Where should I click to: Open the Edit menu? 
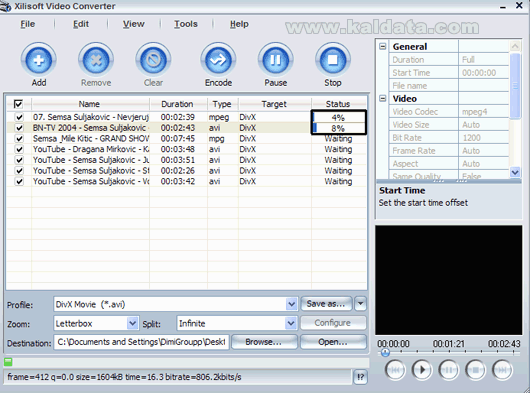coord(81,24)
